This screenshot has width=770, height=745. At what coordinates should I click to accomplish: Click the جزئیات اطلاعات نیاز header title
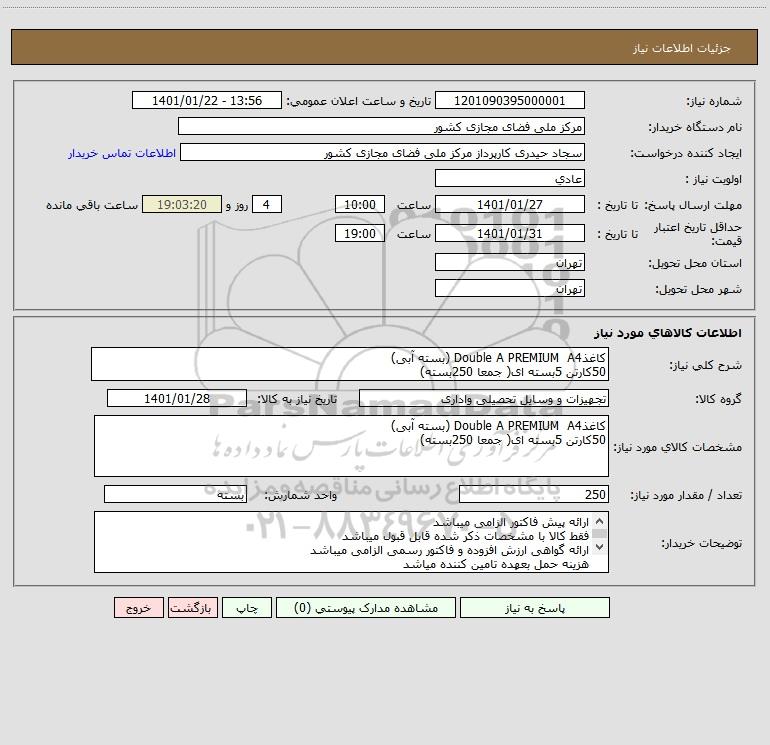pos(682,48)
